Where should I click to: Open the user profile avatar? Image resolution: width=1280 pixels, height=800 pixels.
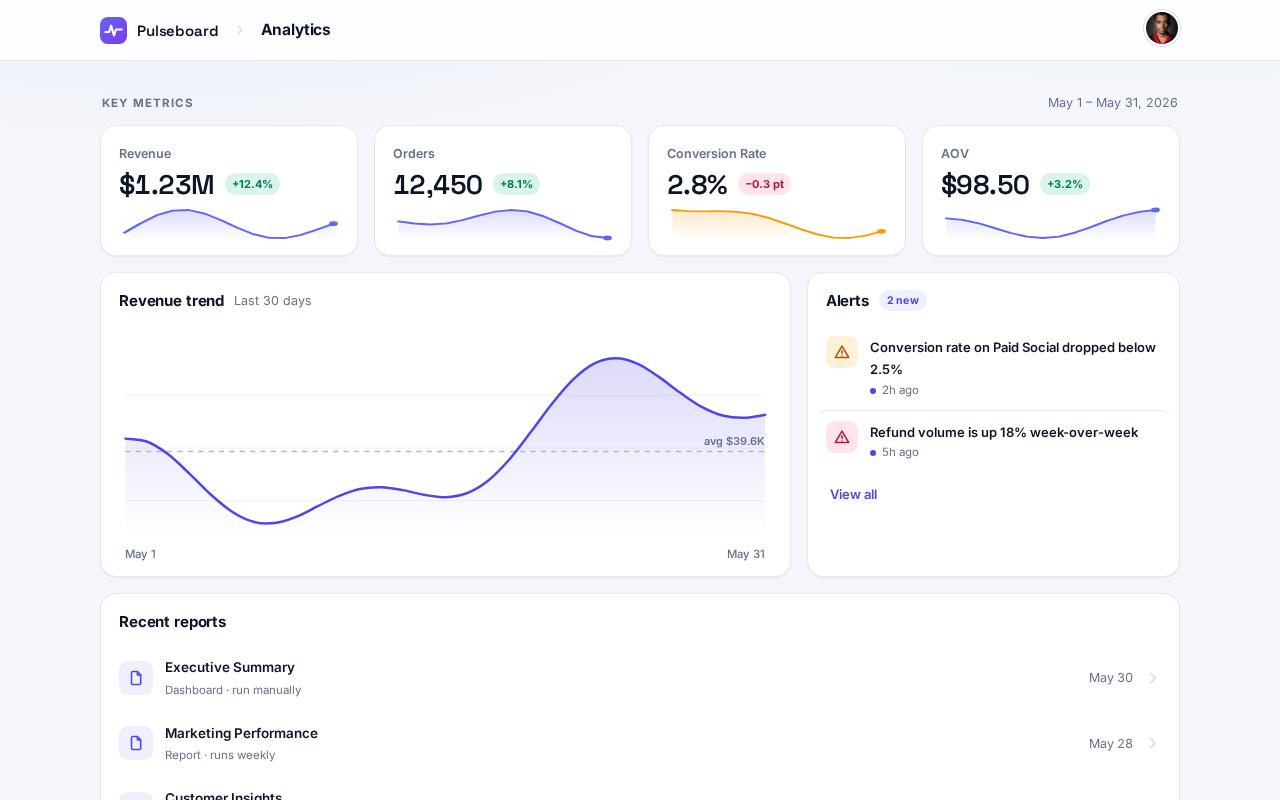1162,28
